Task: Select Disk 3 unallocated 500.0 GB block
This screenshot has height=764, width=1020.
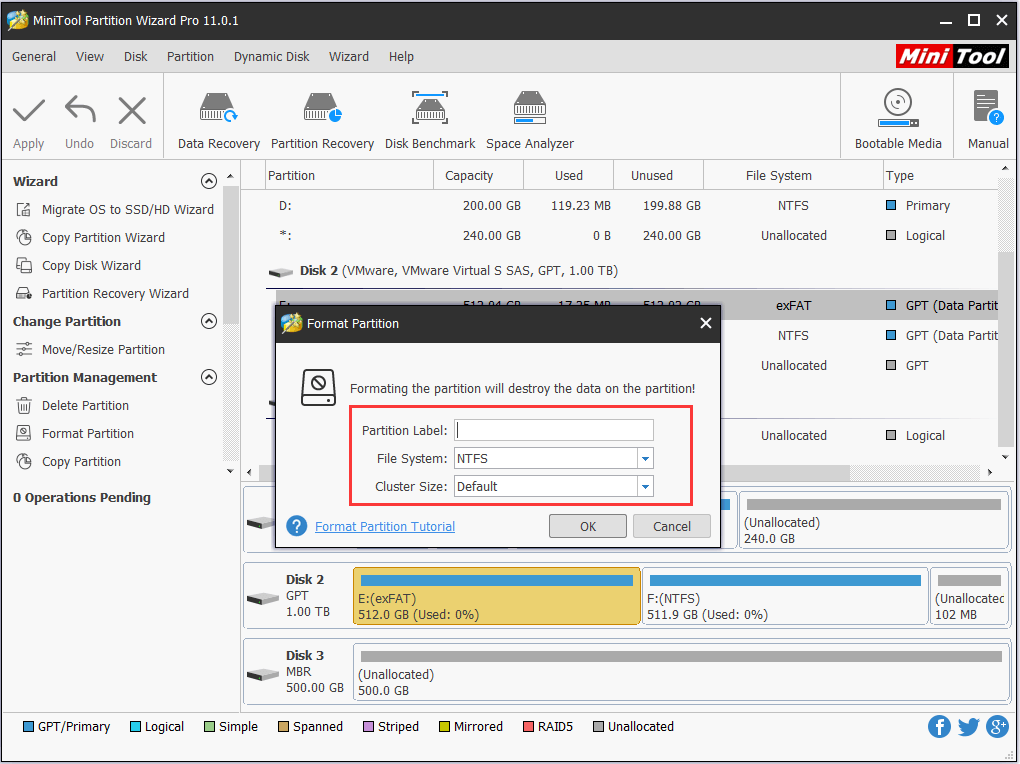Action: (x=680, y=672)
